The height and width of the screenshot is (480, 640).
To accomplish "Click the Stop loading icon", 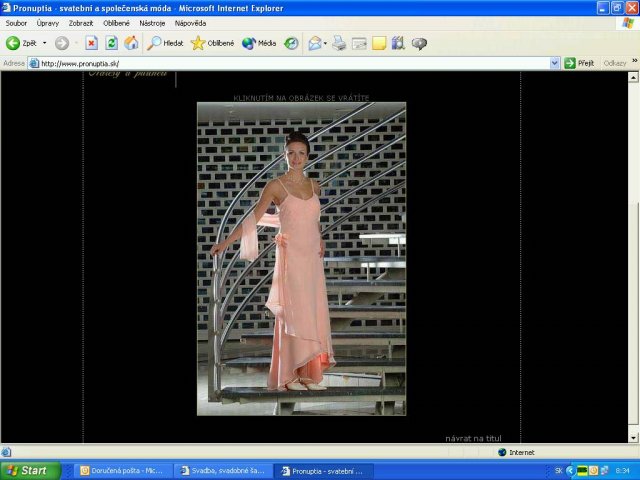I will [x=91, y=43].
